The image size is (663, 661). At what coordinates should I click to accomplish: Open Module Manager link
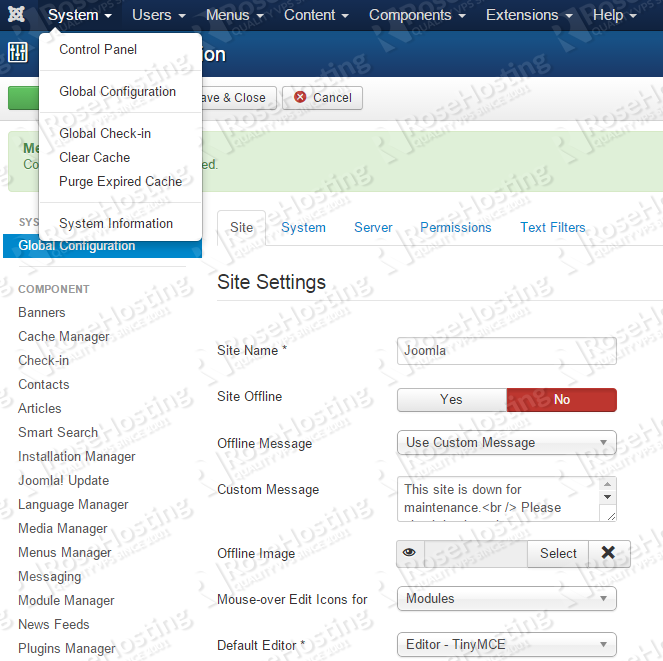point(66,601)
